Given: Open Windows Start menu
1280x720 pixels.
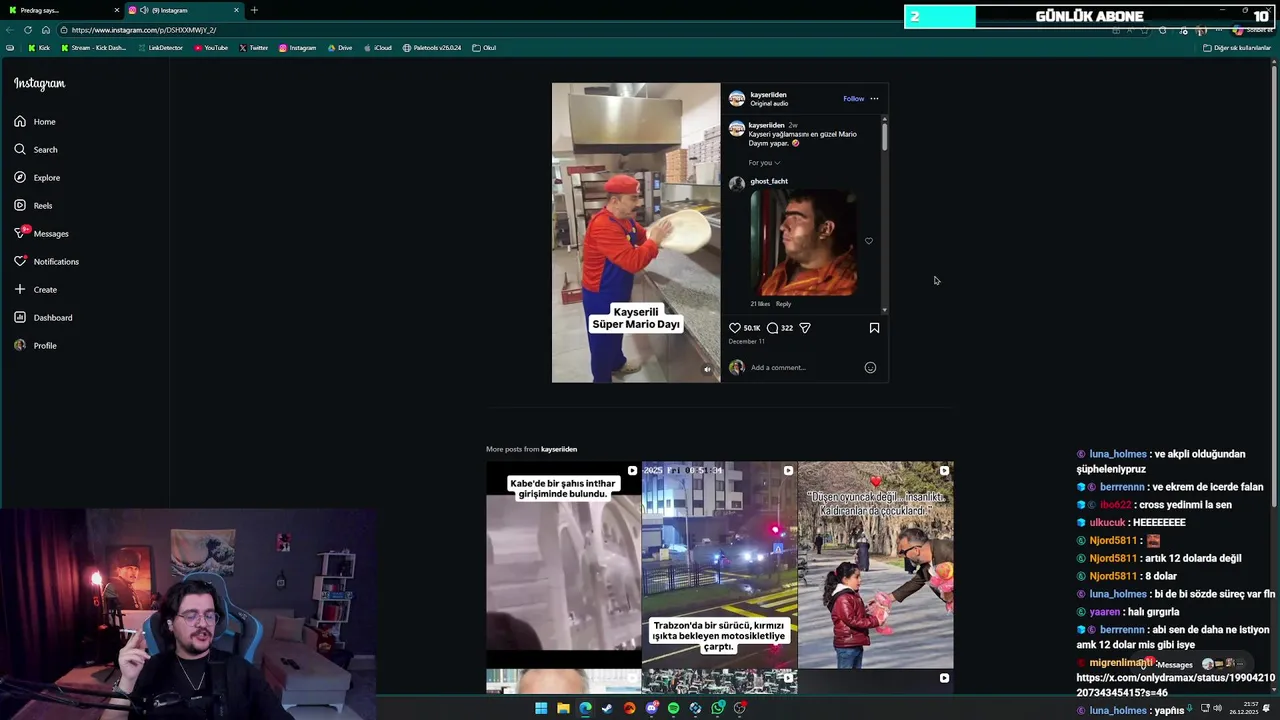Looking at the screenshot, I should pyautogui.click(x=541, y=708).
